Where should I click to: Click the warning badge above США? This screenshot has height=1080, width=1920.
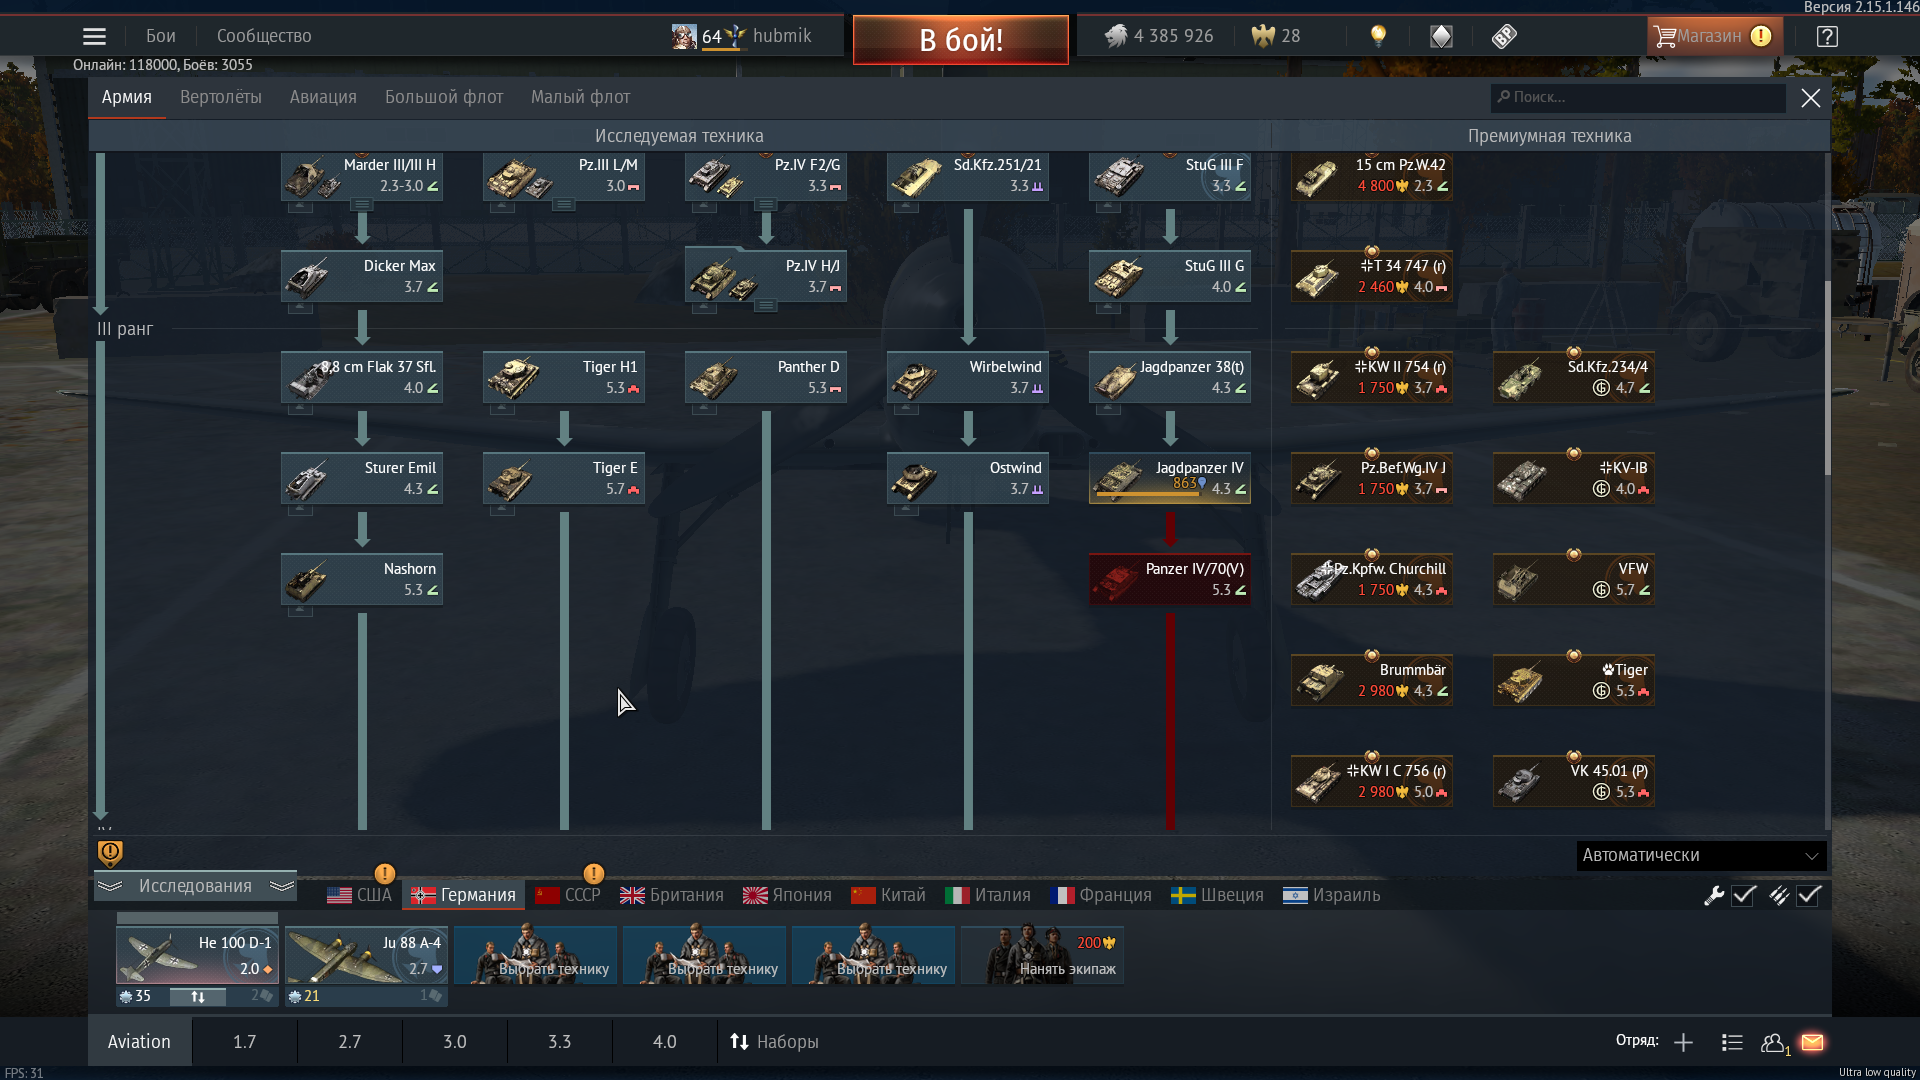pyautogui.click(x=384, y=873)
